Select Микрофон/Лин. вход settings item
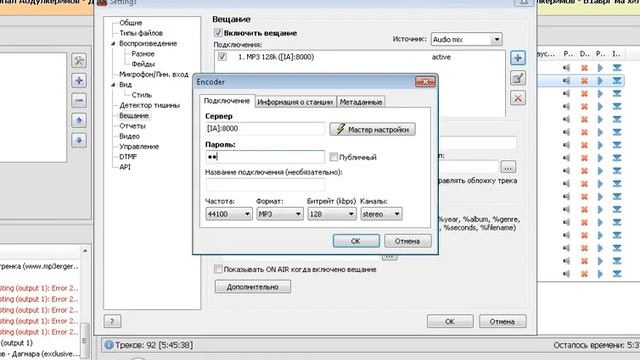This screenshot has height=360, width=640. pos(153,74)
